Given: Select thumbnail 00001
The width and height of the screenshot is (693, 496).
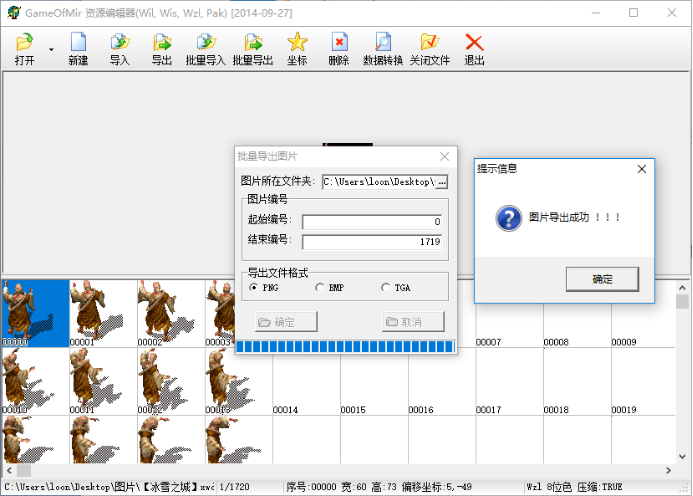Looking at the screenshot, I should [103, 313].
